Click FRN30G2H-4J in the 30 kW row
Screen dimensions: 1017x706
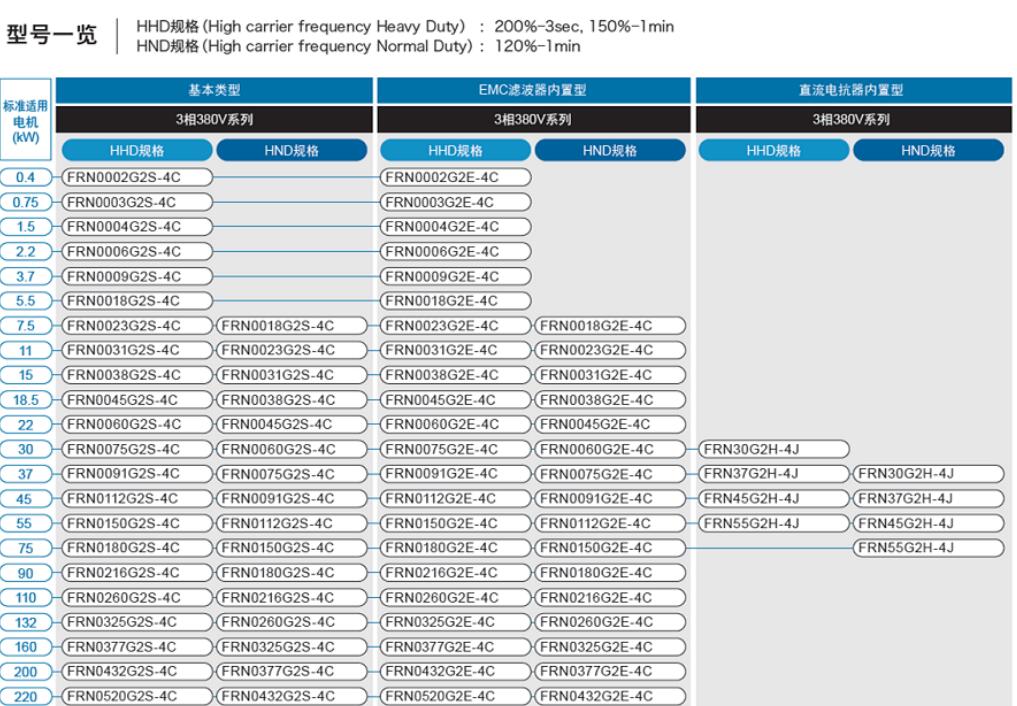point(774,449)
